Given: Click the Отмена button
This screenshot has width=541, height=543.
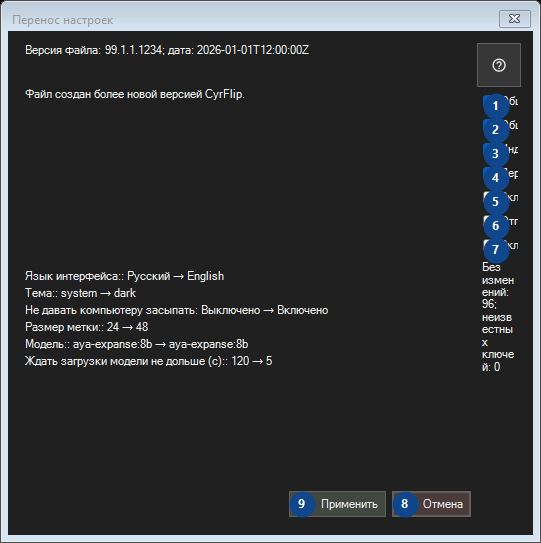Looking at the screenshot, I should (431, 504).
